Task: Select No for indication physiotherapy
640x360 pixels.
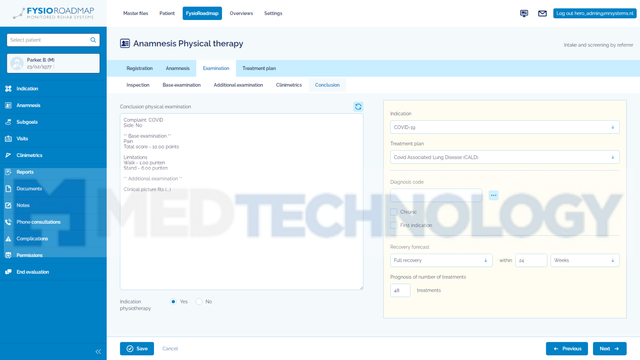Action: pos(199,302)
